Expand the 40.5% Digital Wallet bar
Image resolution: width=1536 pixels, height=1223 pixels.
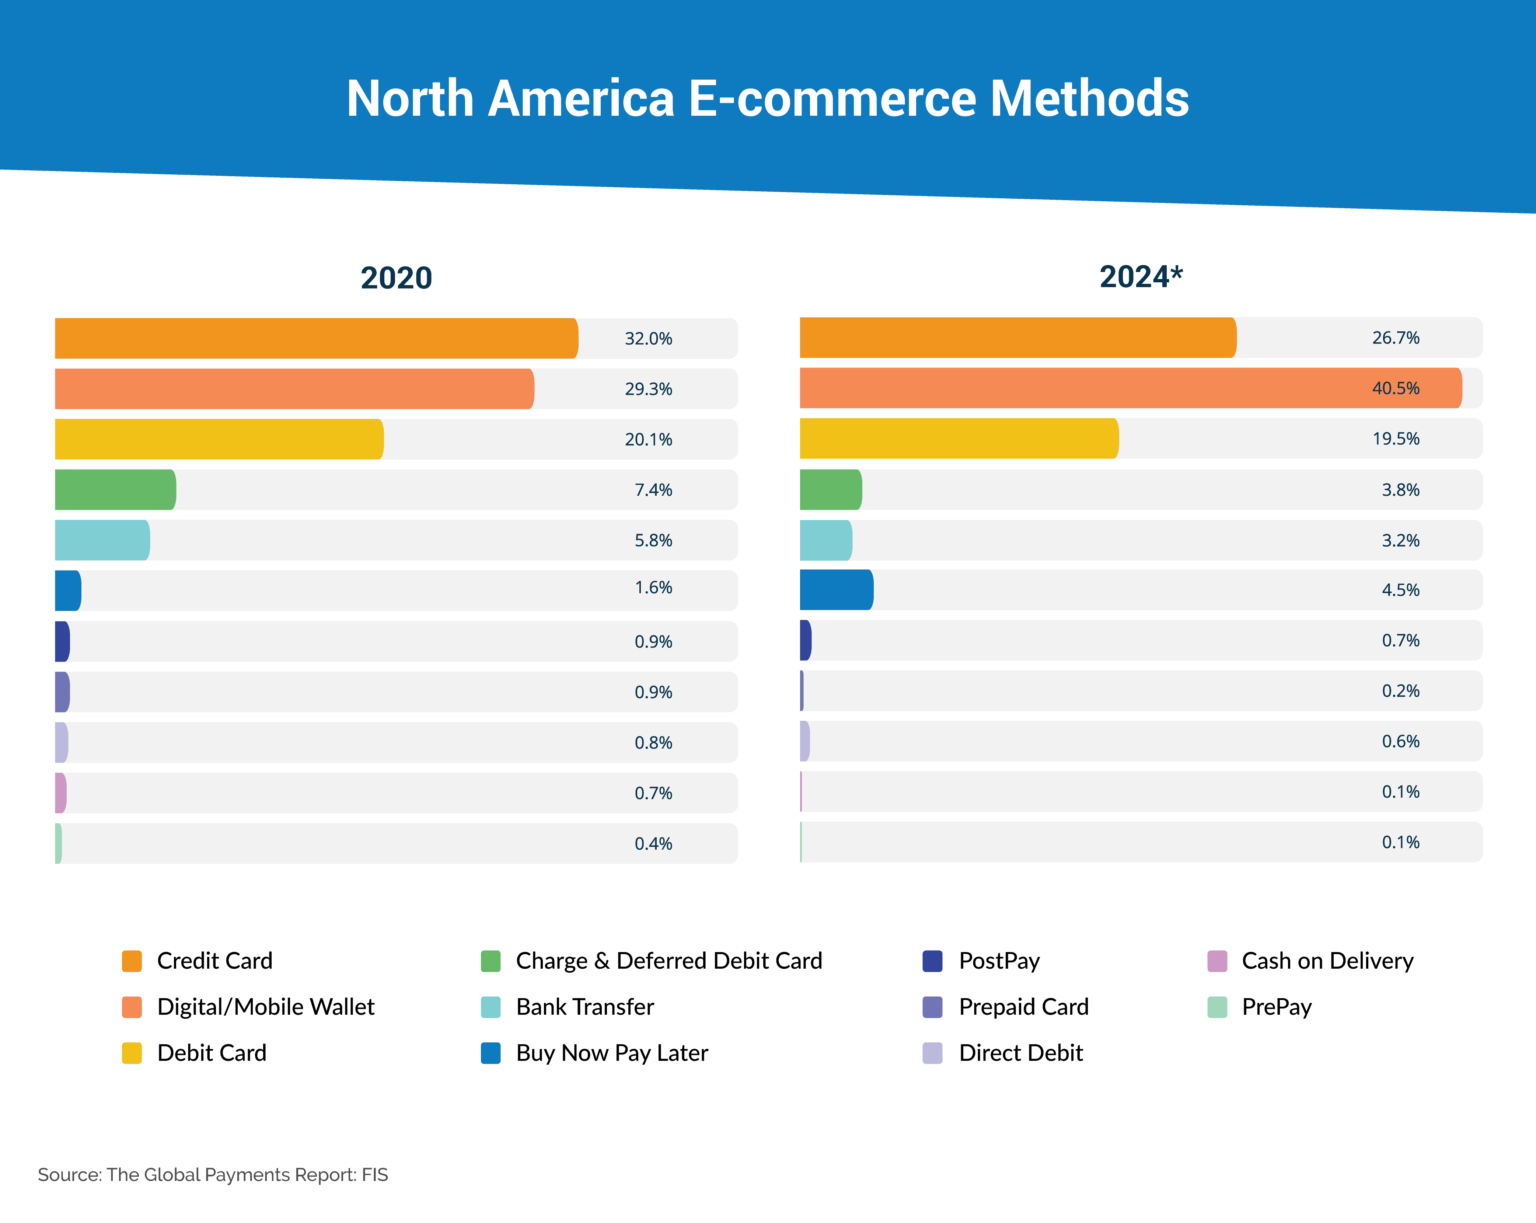(1130, 388)
